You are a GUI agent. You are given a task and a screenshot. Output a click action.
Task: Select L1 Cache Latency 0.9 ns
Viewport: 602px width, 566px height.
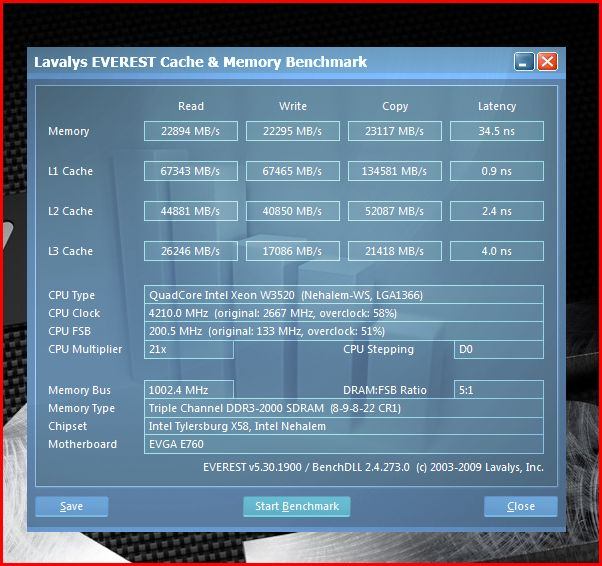497,171
